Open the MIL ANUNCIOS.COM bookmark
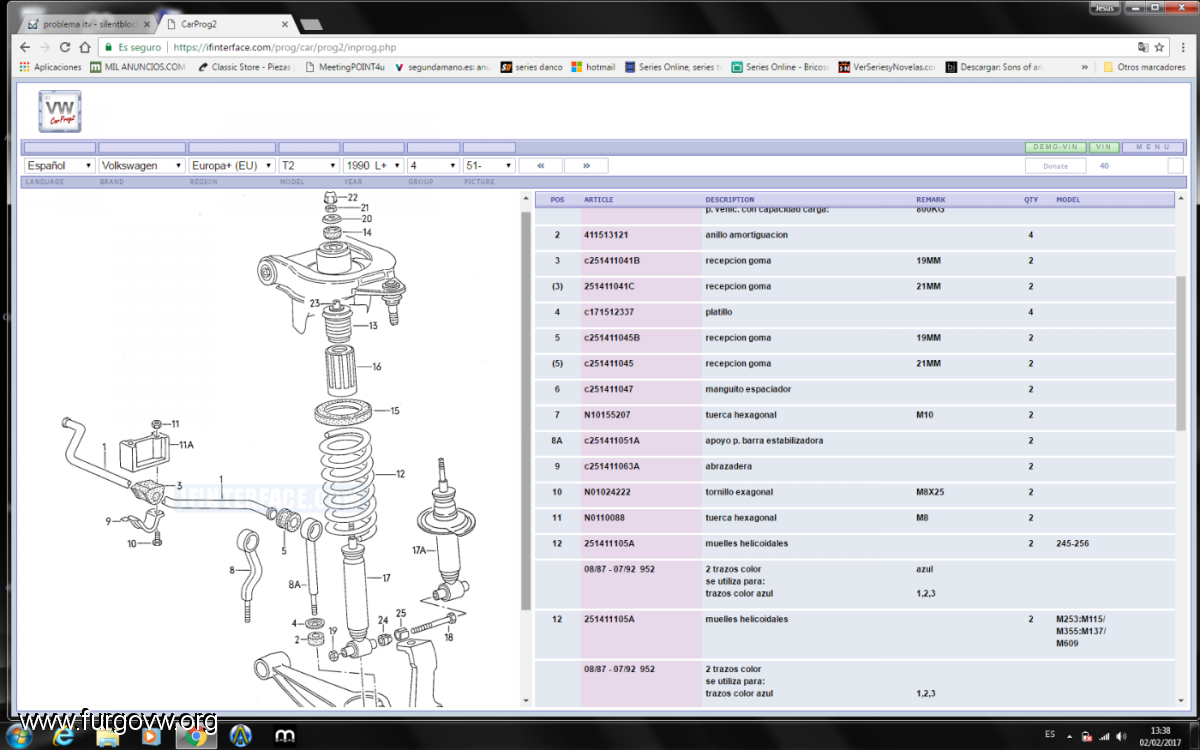 138,67
